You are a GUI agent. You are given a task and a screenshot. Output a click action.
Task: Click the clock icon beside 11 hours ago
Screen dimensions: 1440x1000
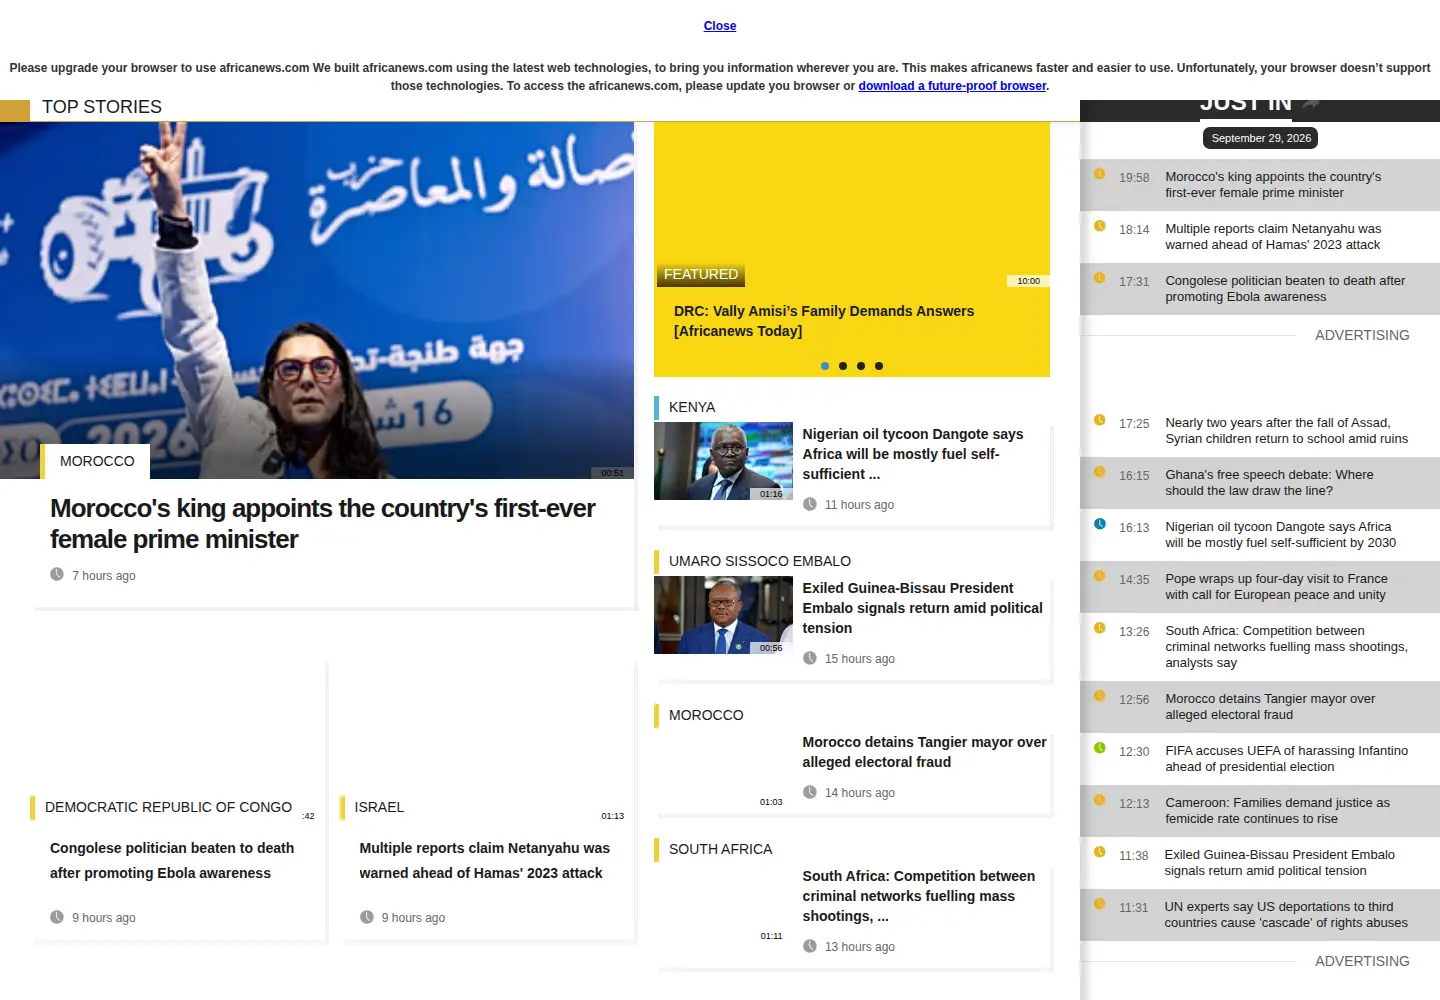click(810, 504)
